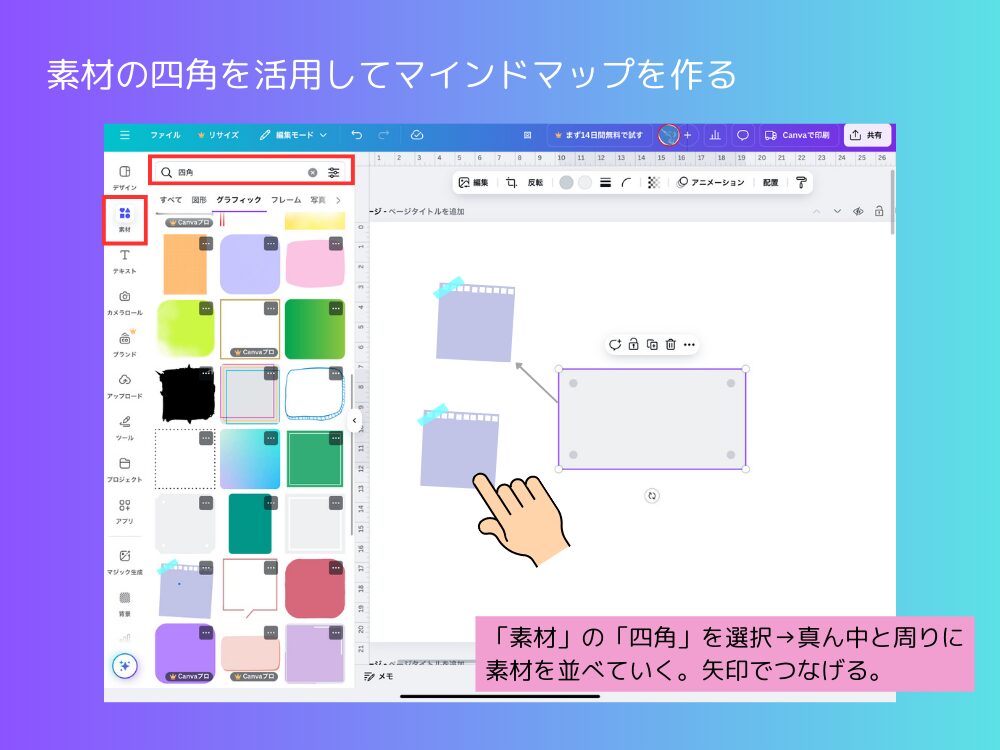
Task: Open the ファイル menu
Action: [x=165, y=135]
